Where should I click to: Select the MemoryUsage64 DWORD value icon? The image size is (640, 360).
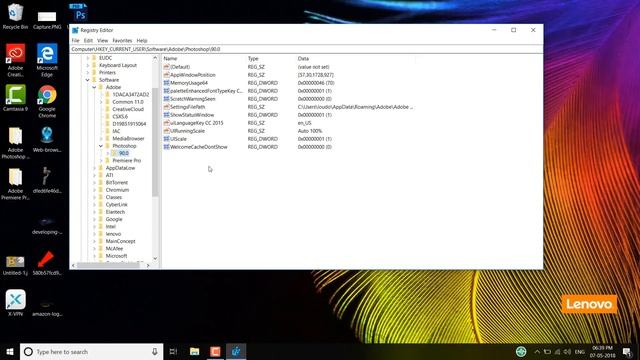pyautogui.click(x=167, y=83)
